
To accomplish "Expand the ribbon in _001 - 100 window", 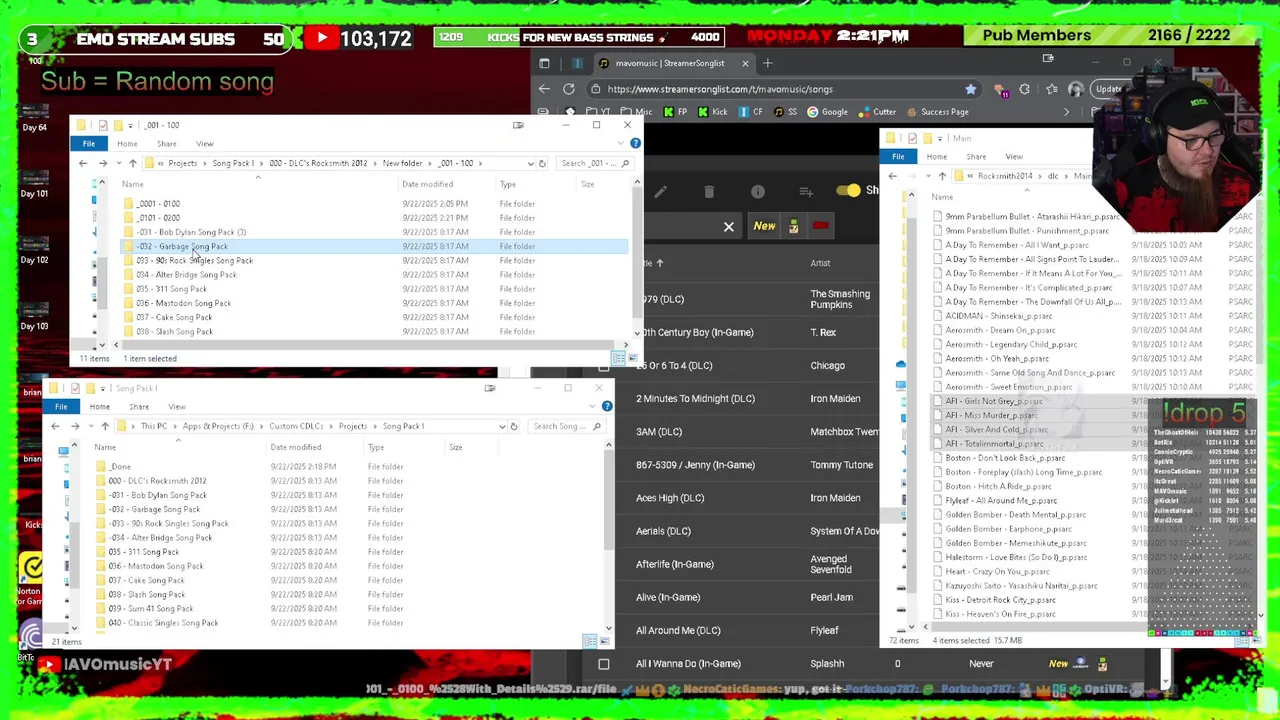I will click(623, 144).
